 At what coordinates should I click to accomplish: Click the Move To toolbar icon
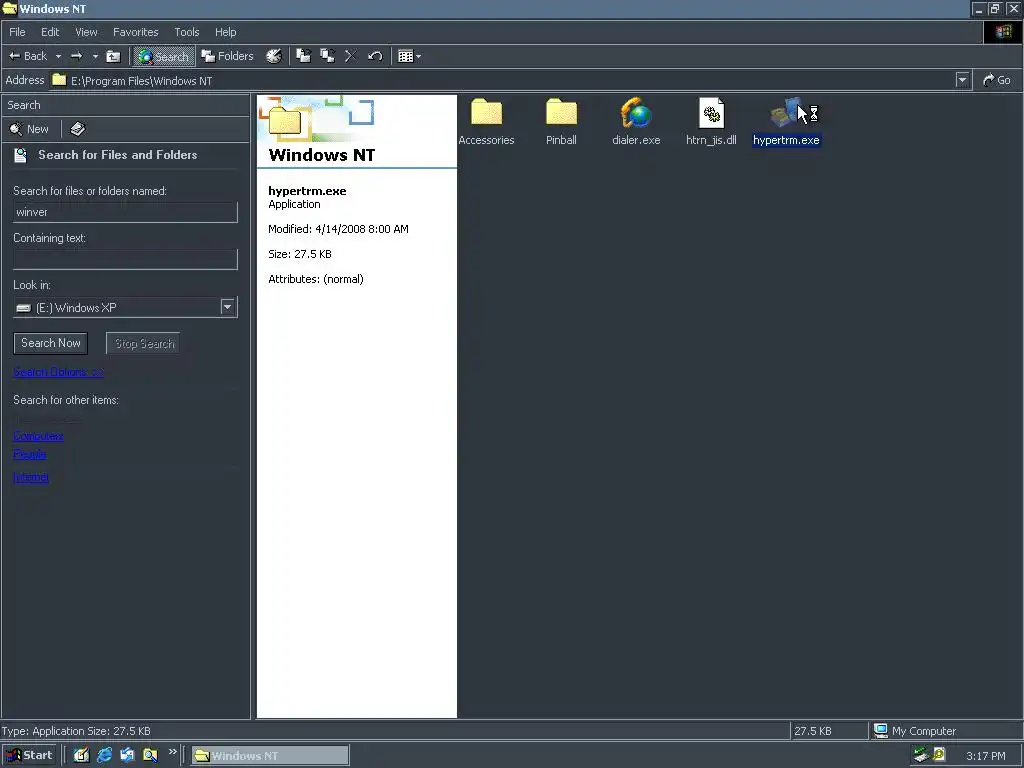304,56
